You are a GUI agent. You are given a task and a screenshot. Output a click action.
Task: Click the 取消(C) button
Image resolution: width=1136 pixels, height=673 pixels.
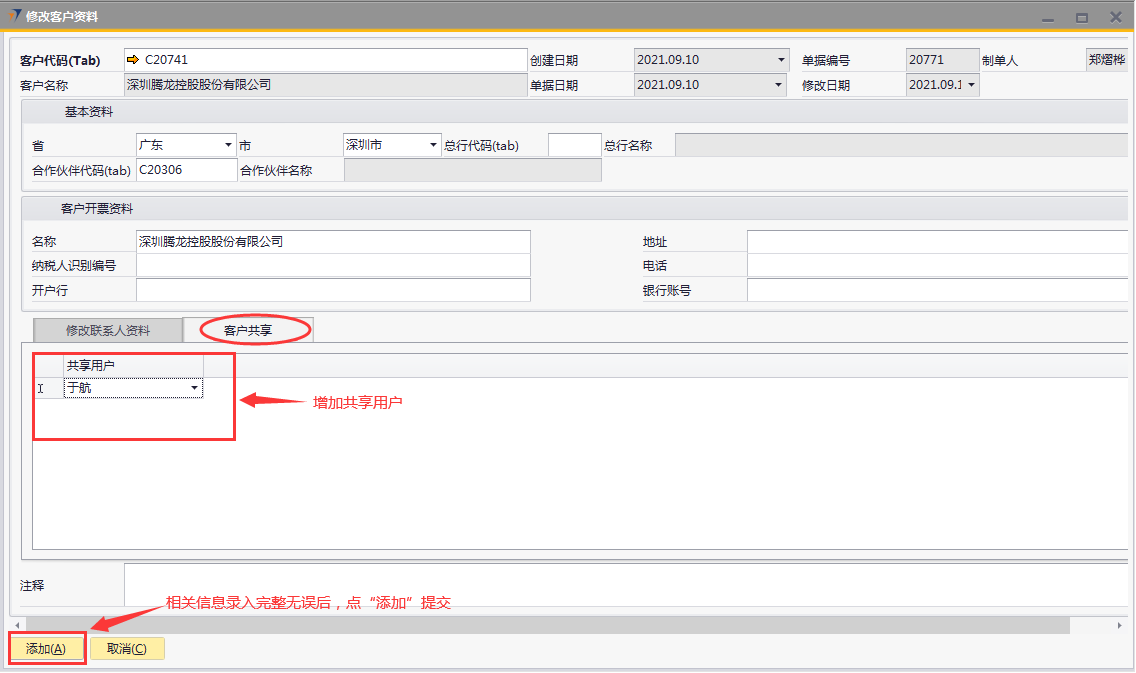click(127, 649)
